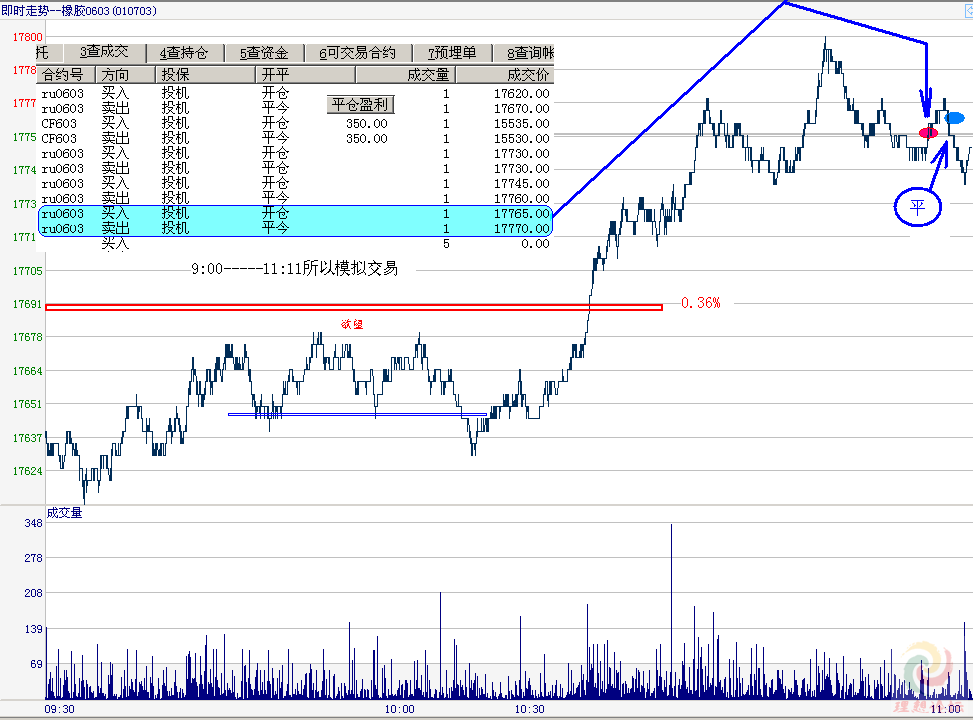The width and height of the screenshot is (973, 721).
Task: Select the 5查资金 tab
Action: (x=264, y=53)
